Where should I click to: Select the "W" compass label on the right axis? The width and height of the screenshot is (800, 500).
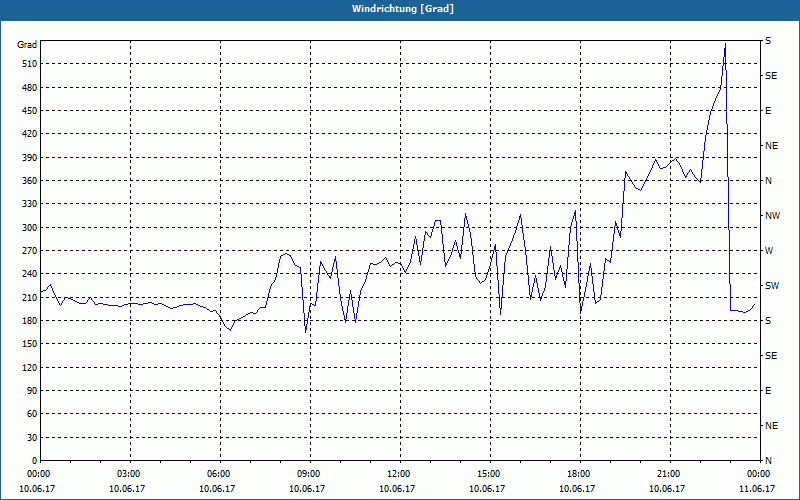[x=769, y=251]
